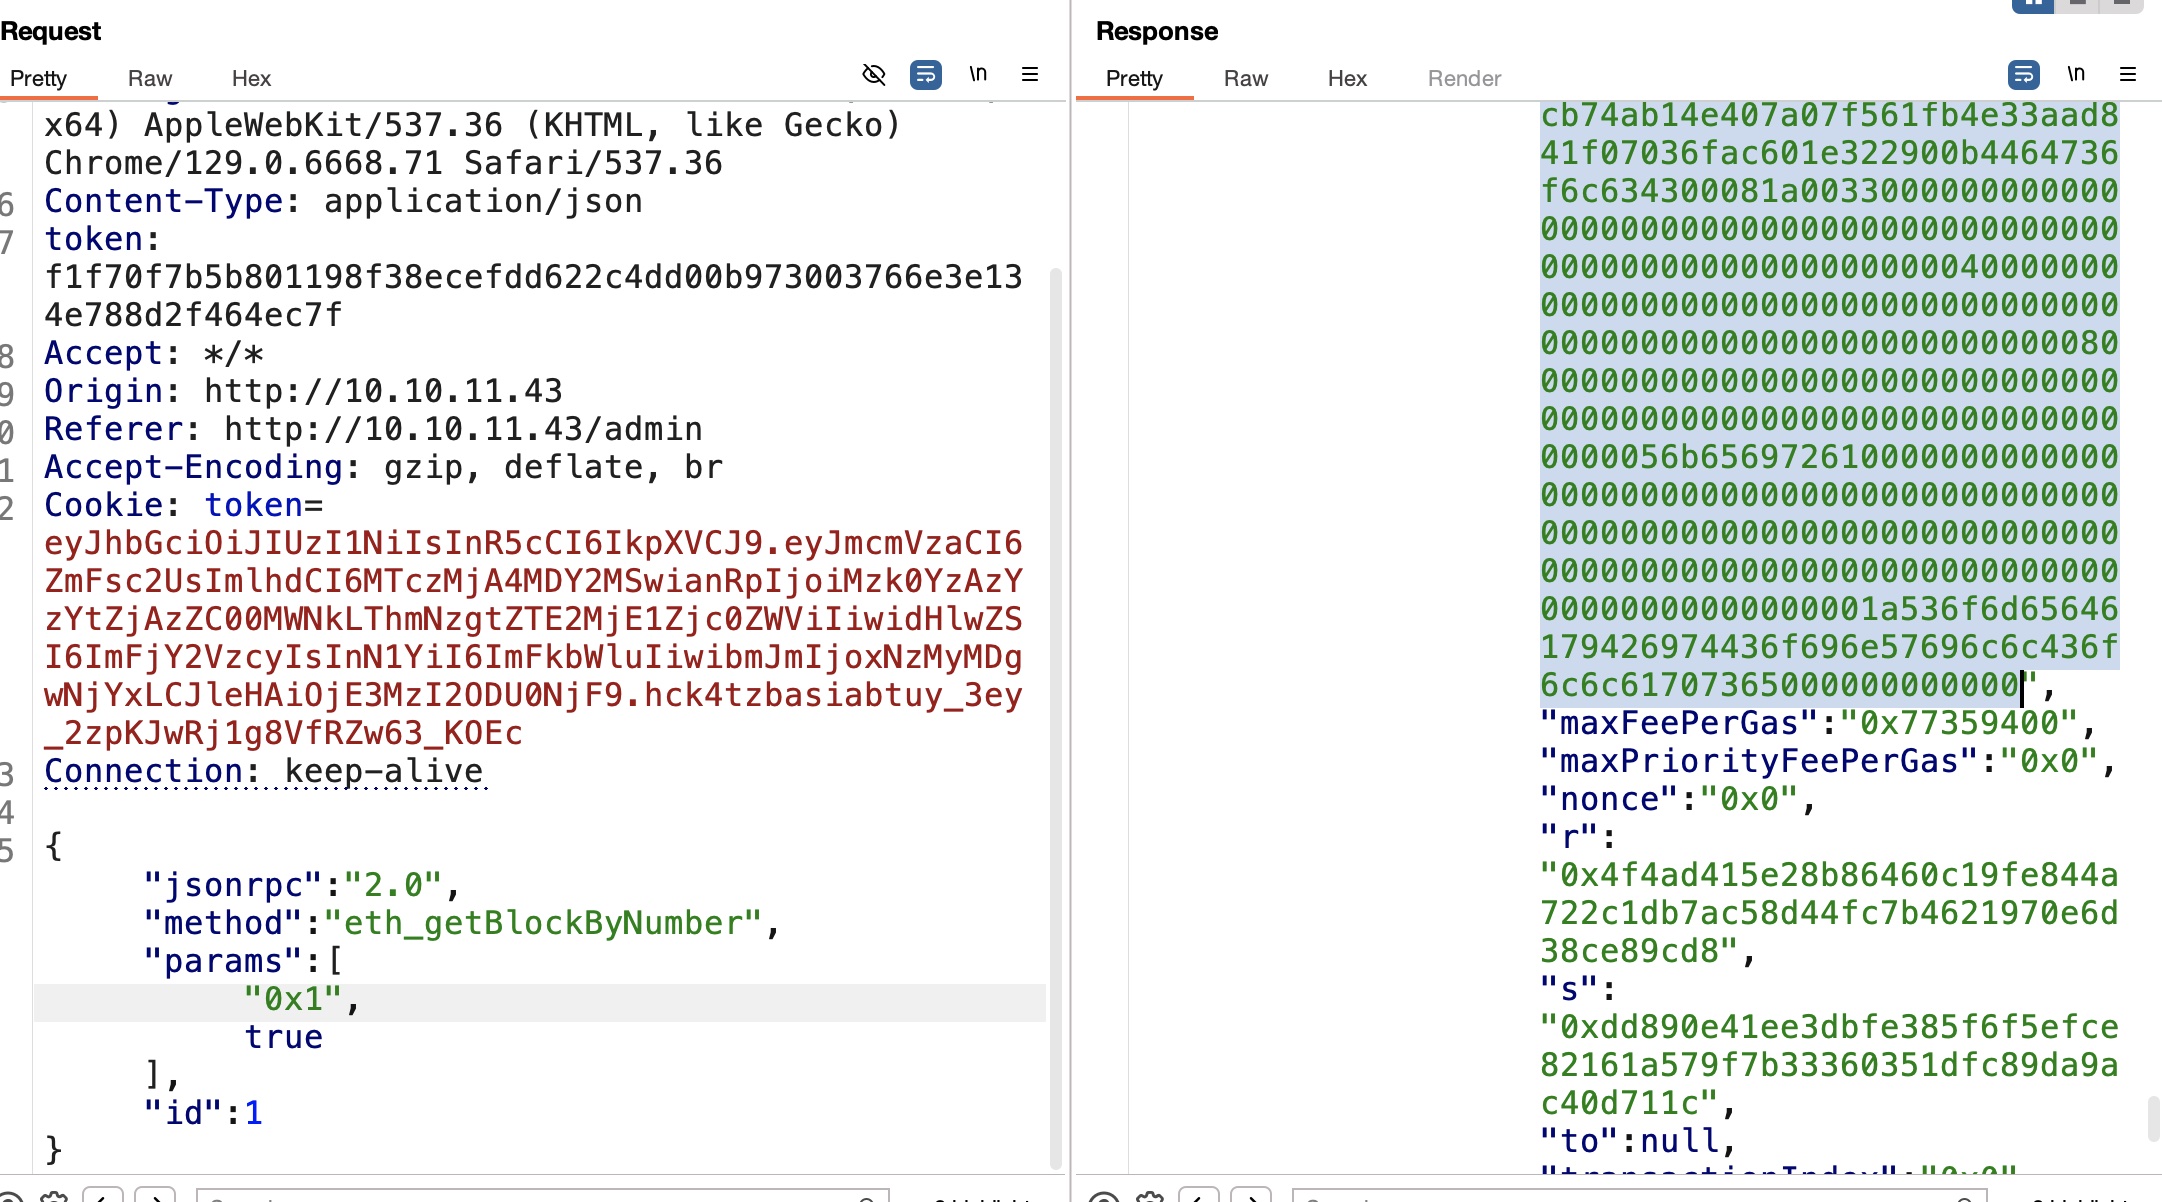Image resolution: width=2162 pixels, height=1202 pixels.
Task: Select the Response Raw tab
Action: click(1245, 78)
